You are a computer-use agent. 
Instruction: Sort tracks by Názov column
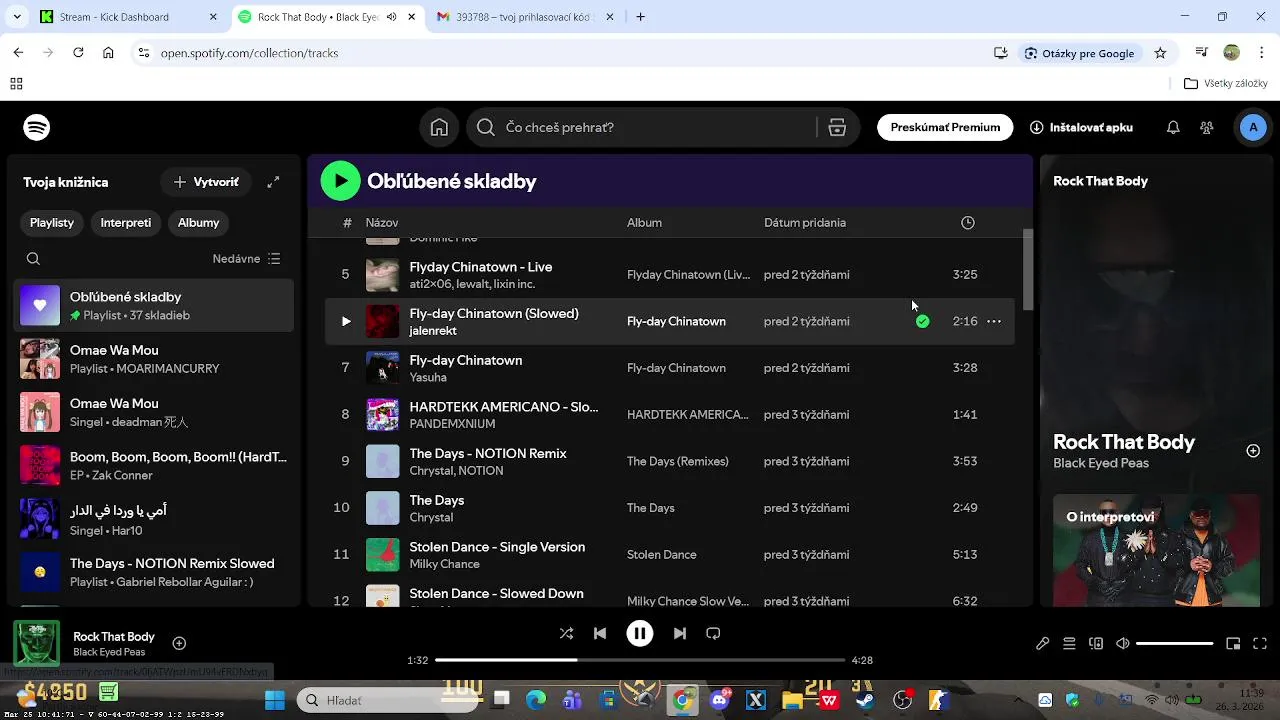[382, 222]
